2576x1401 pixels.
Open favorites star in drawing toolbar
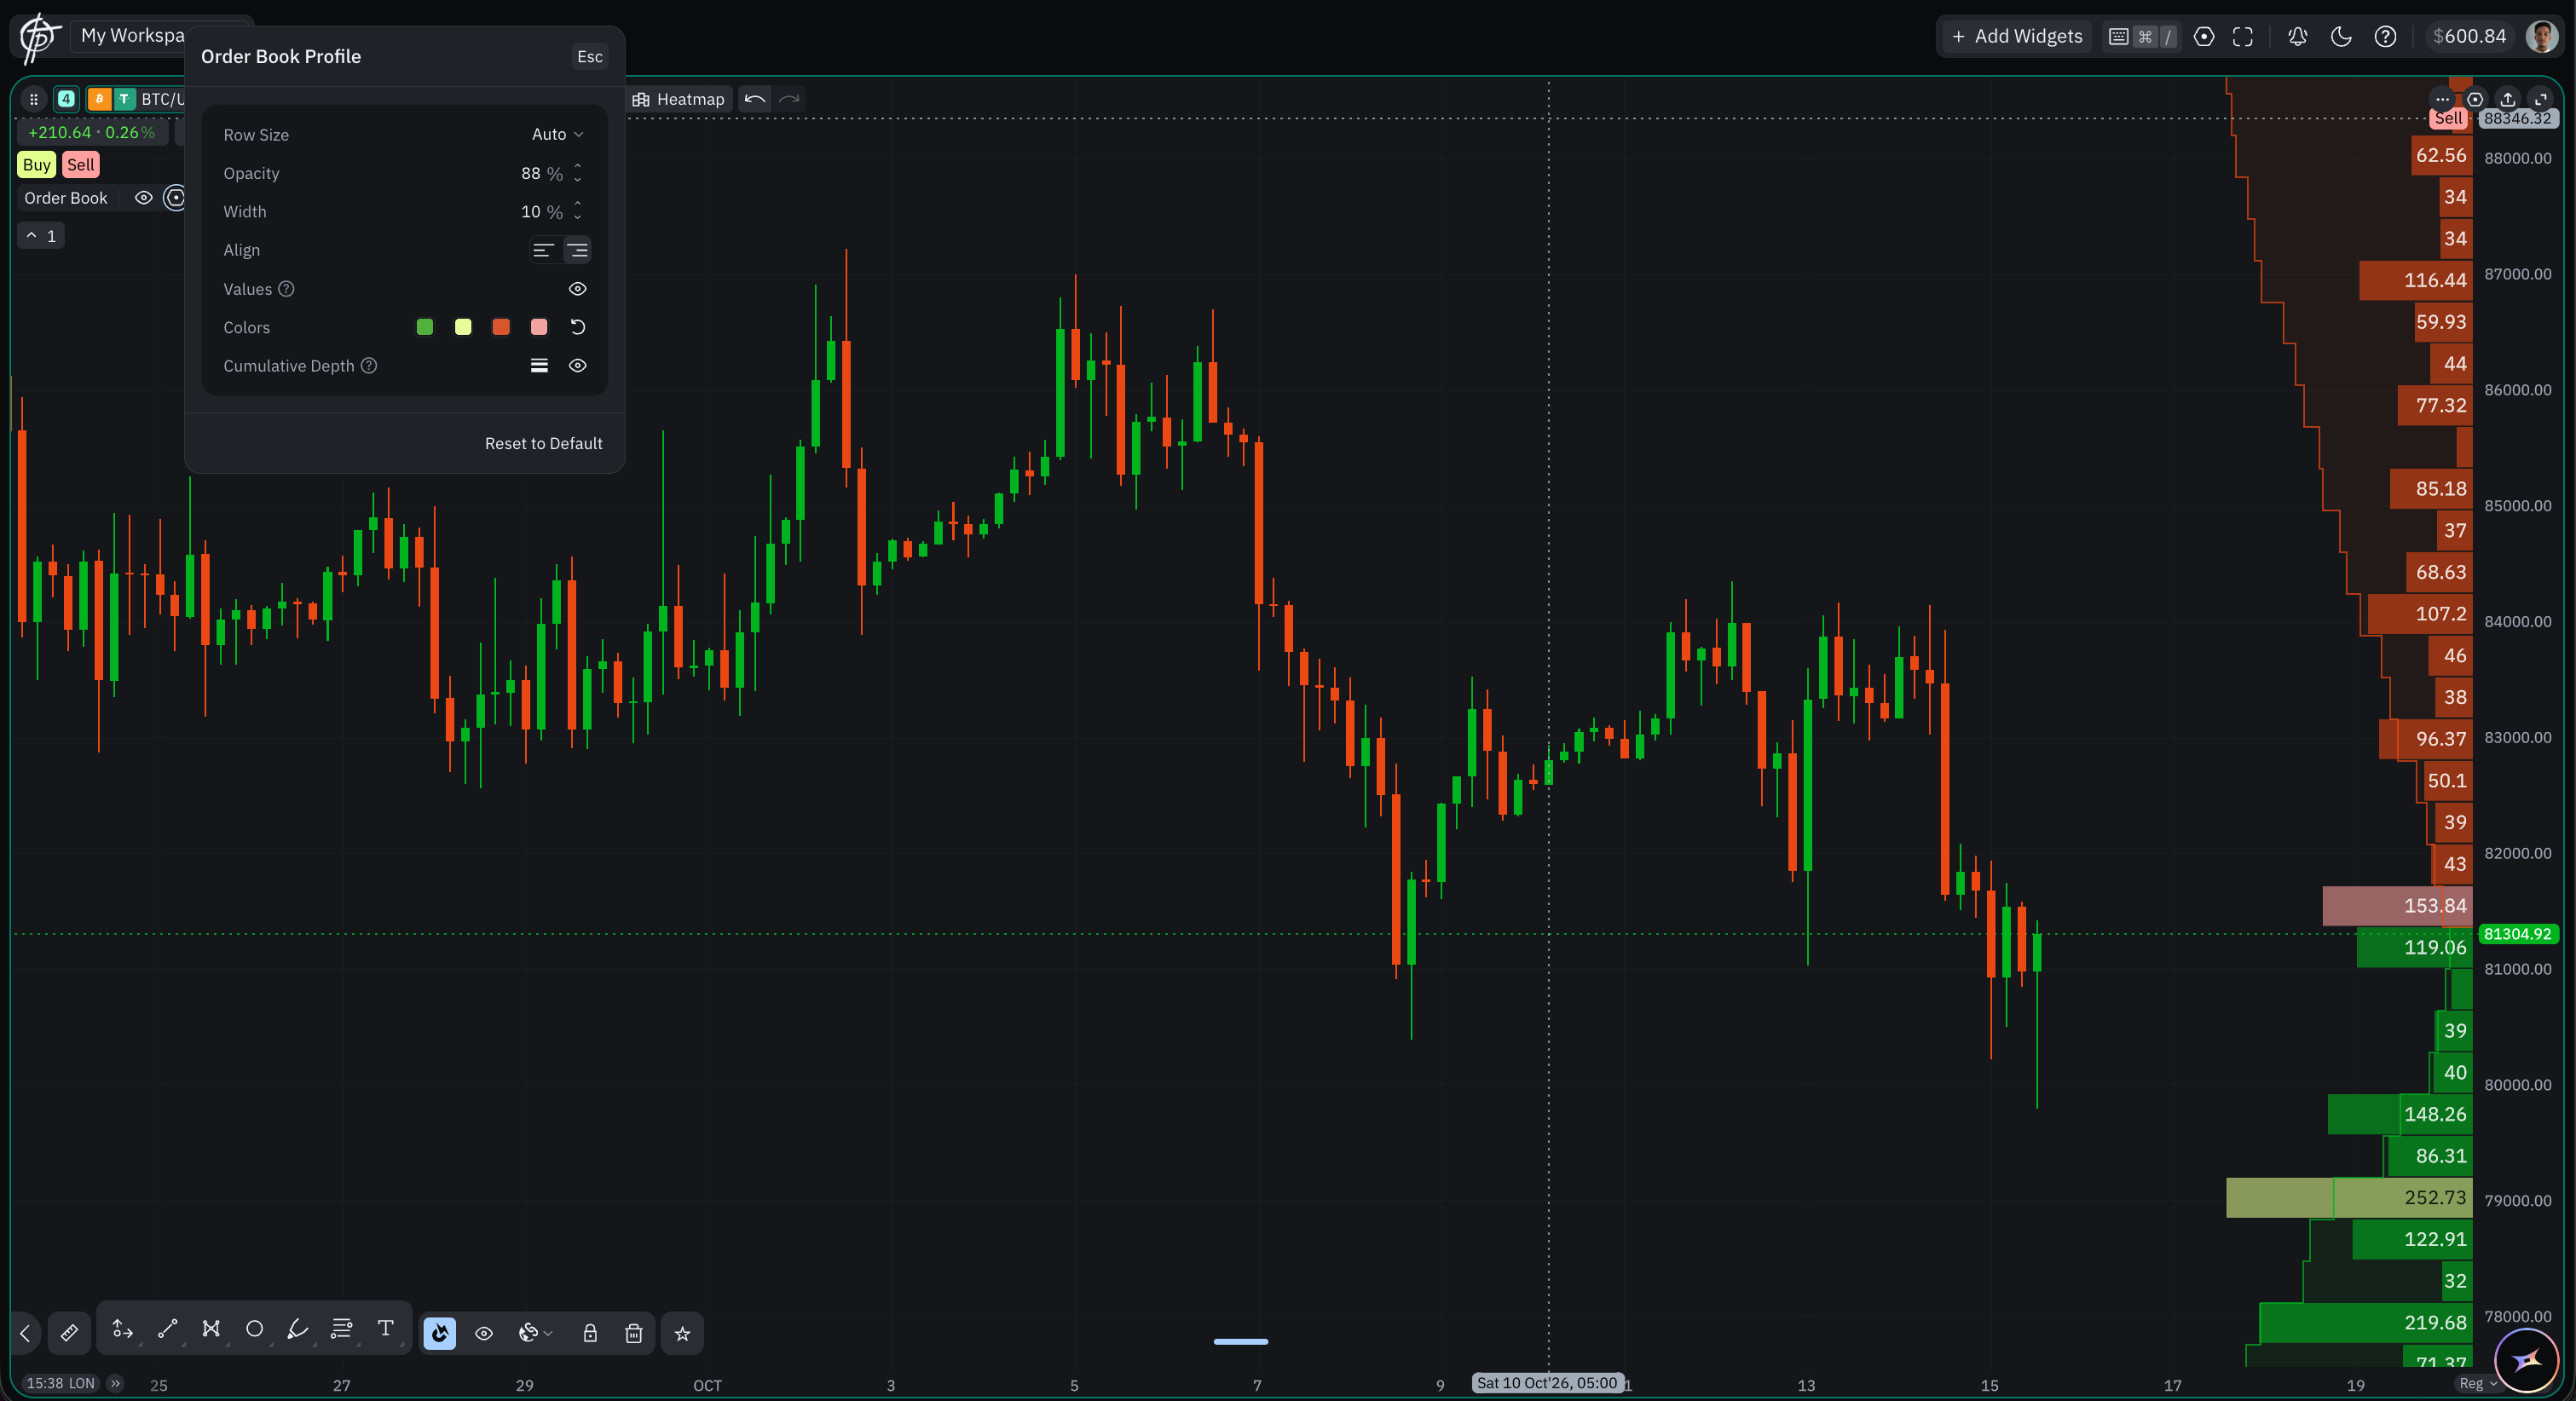tap(682, 1333)
